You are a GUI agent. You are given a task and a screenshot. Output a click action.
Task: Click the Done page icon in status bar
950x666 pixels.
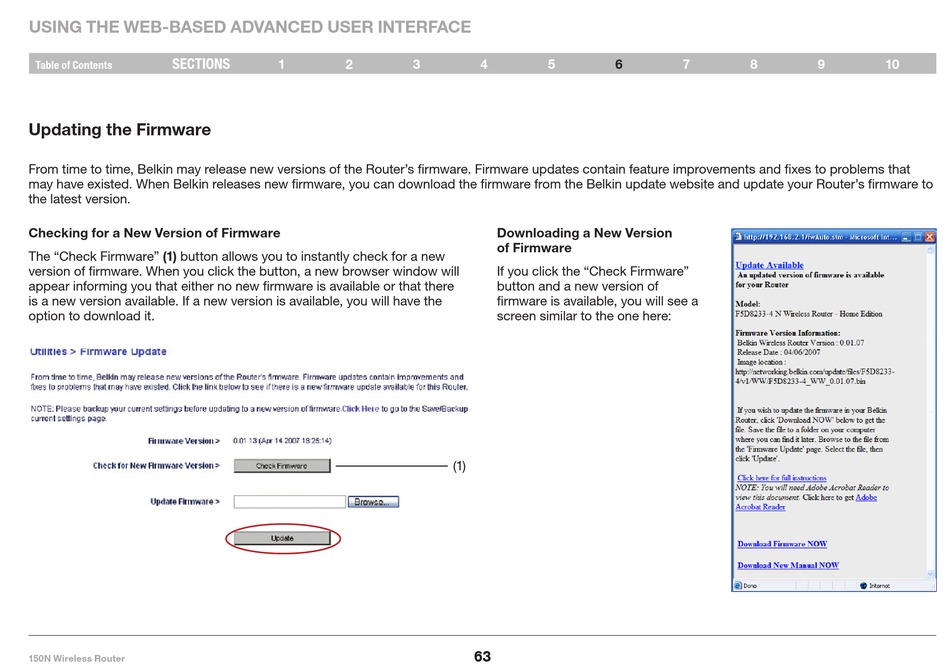738,585
